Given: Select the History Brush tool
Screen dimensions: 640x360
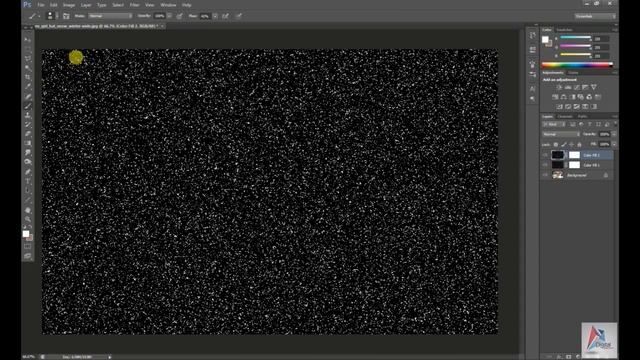Looking at the screenshot, I should point(28,124).
